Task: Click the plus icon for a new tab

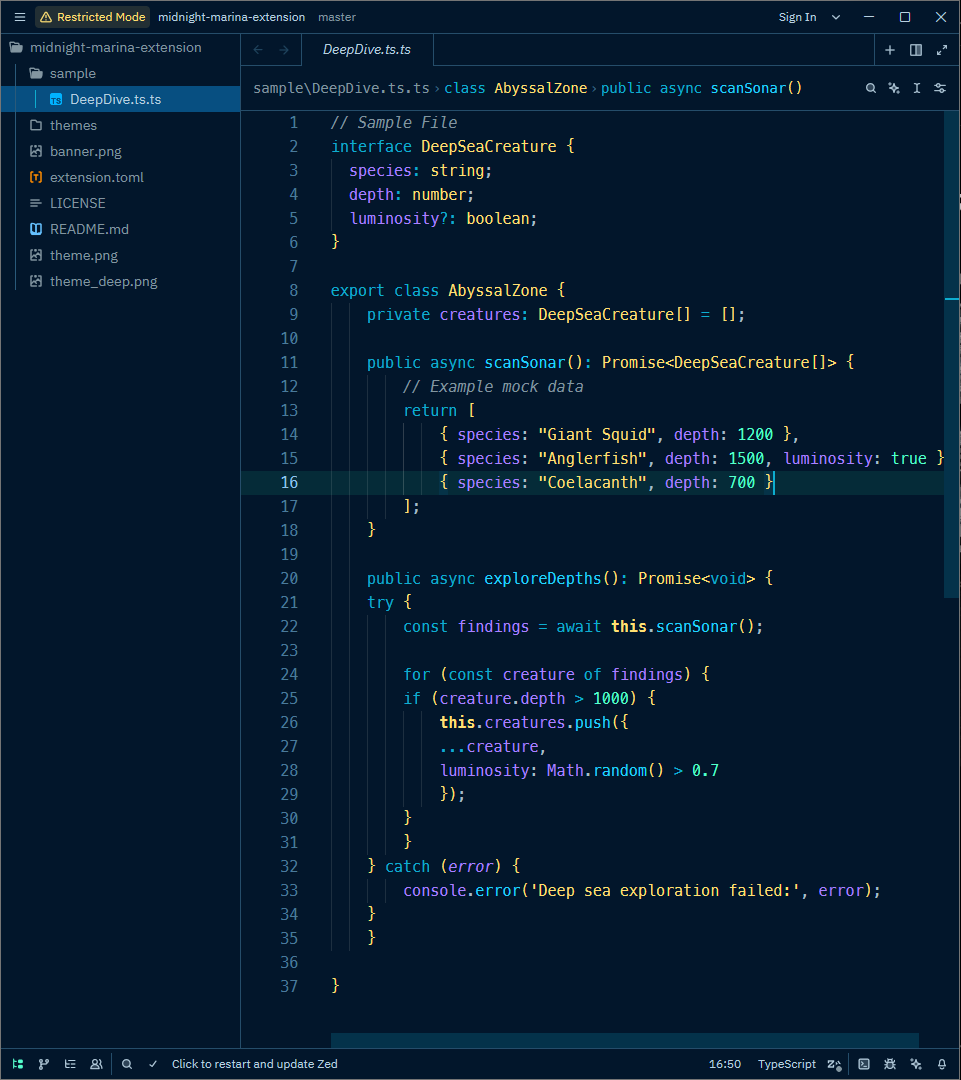Action: tap(889, 50)
